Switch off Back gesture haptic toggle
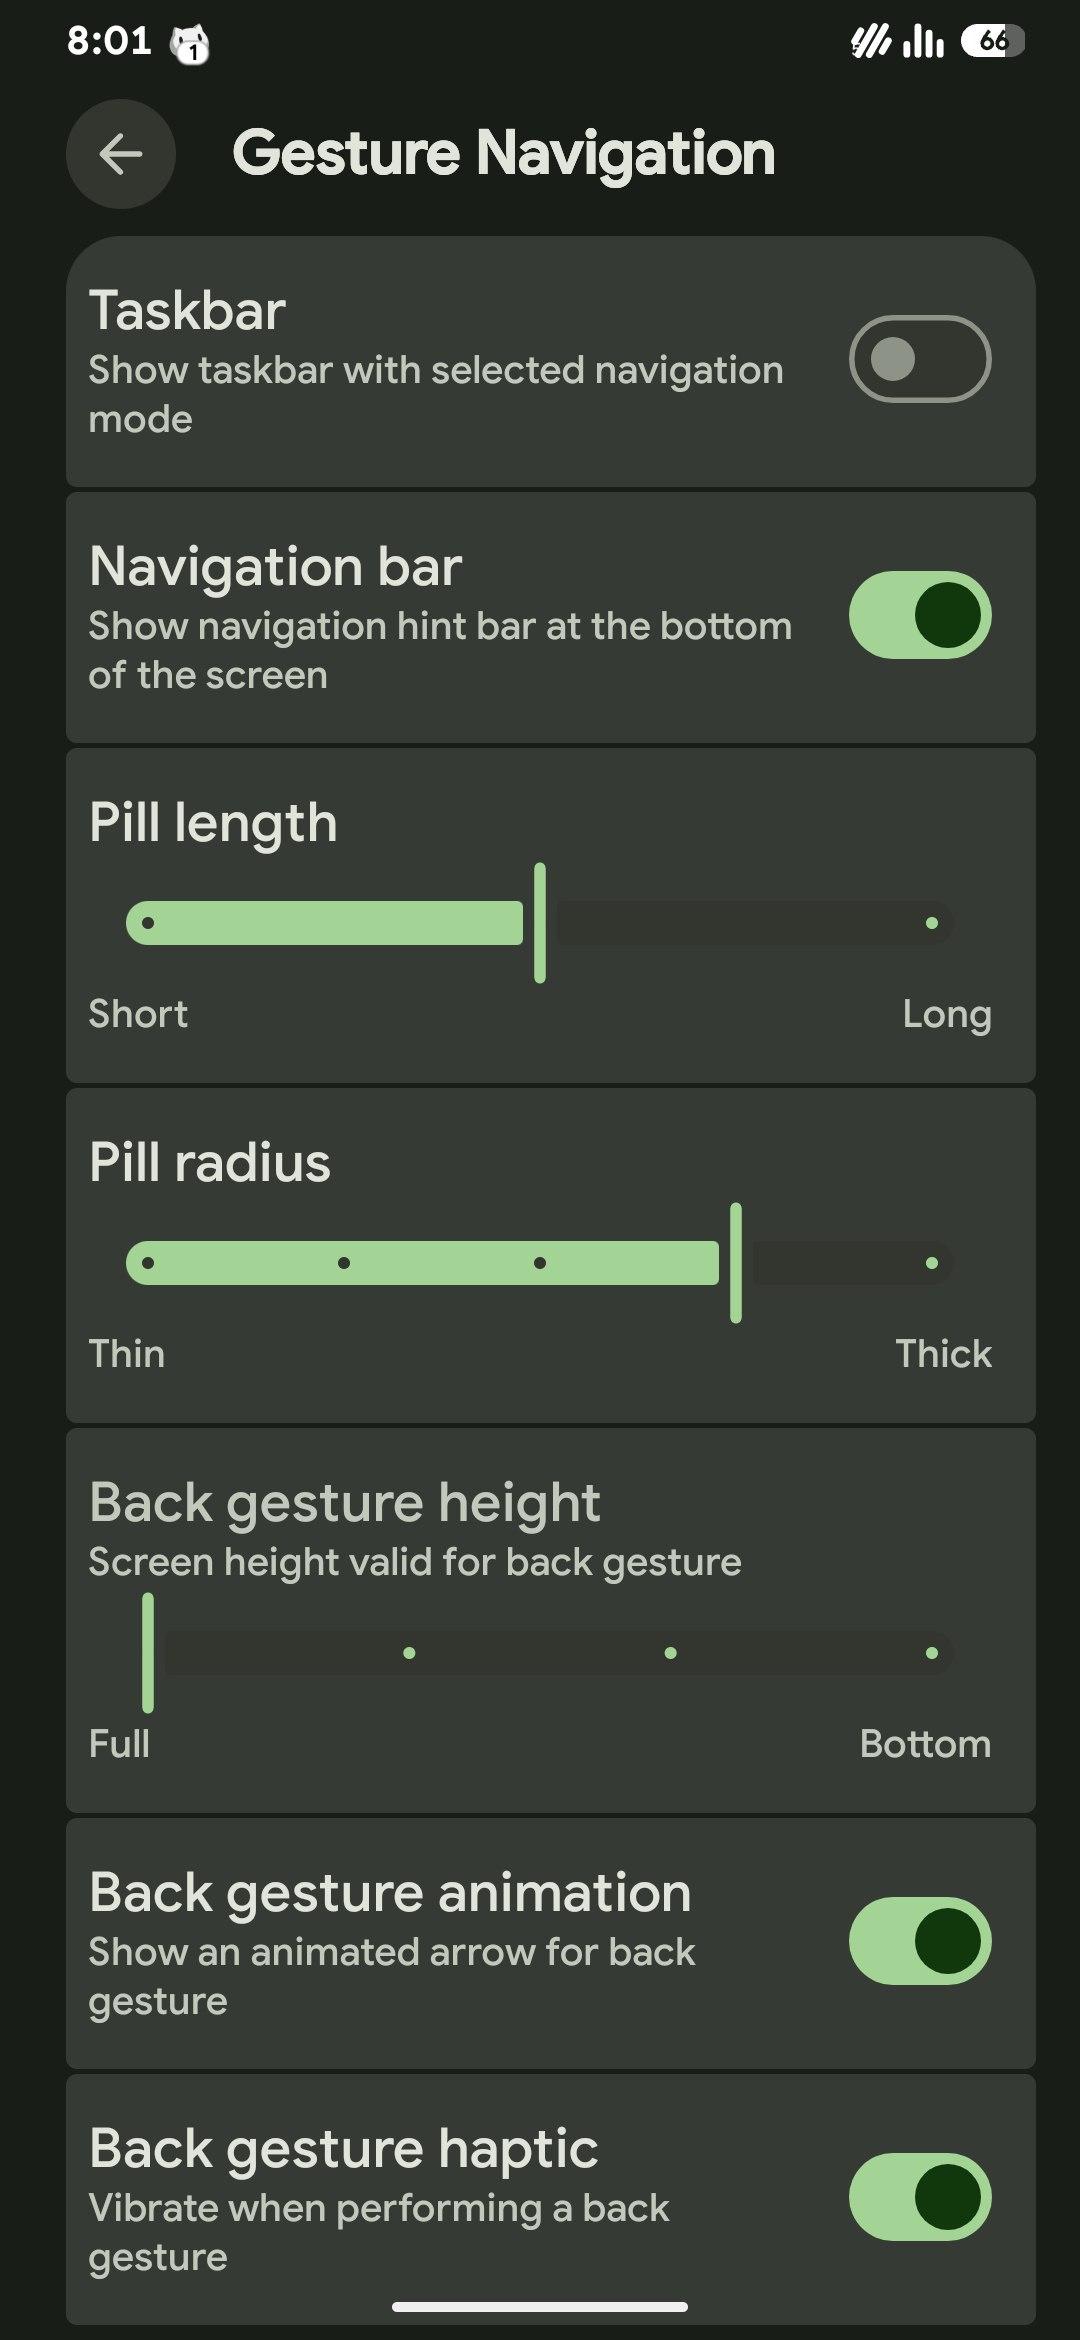The width and height of the screenshot is (1080, 2340). pyautogui.click(x=919, y=2197)
